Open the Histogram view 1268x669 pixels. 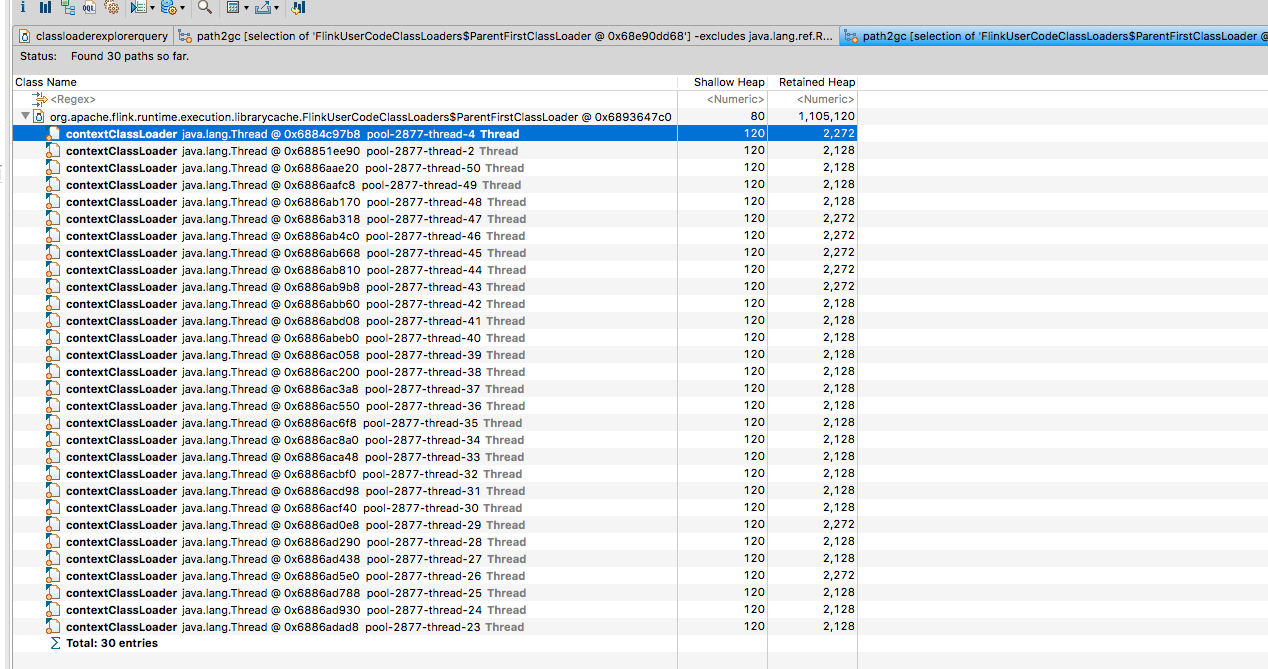pos(45,7)
